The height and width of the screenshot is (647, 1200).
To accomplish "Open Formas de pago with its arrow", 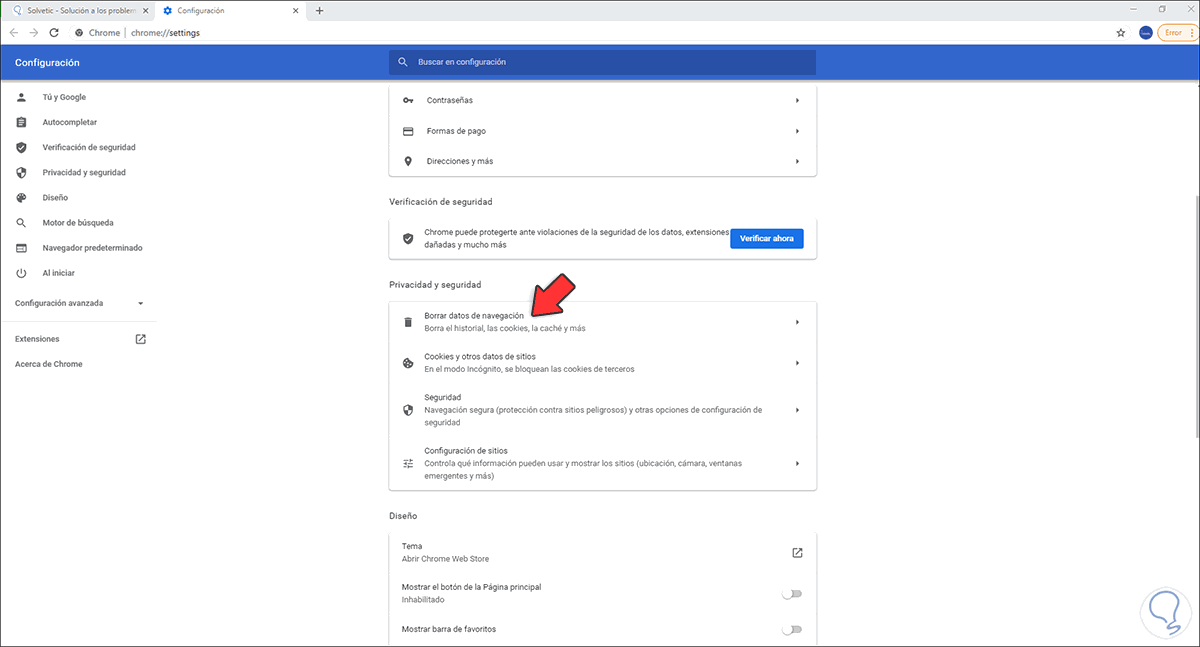I will [x=797, y=131].
